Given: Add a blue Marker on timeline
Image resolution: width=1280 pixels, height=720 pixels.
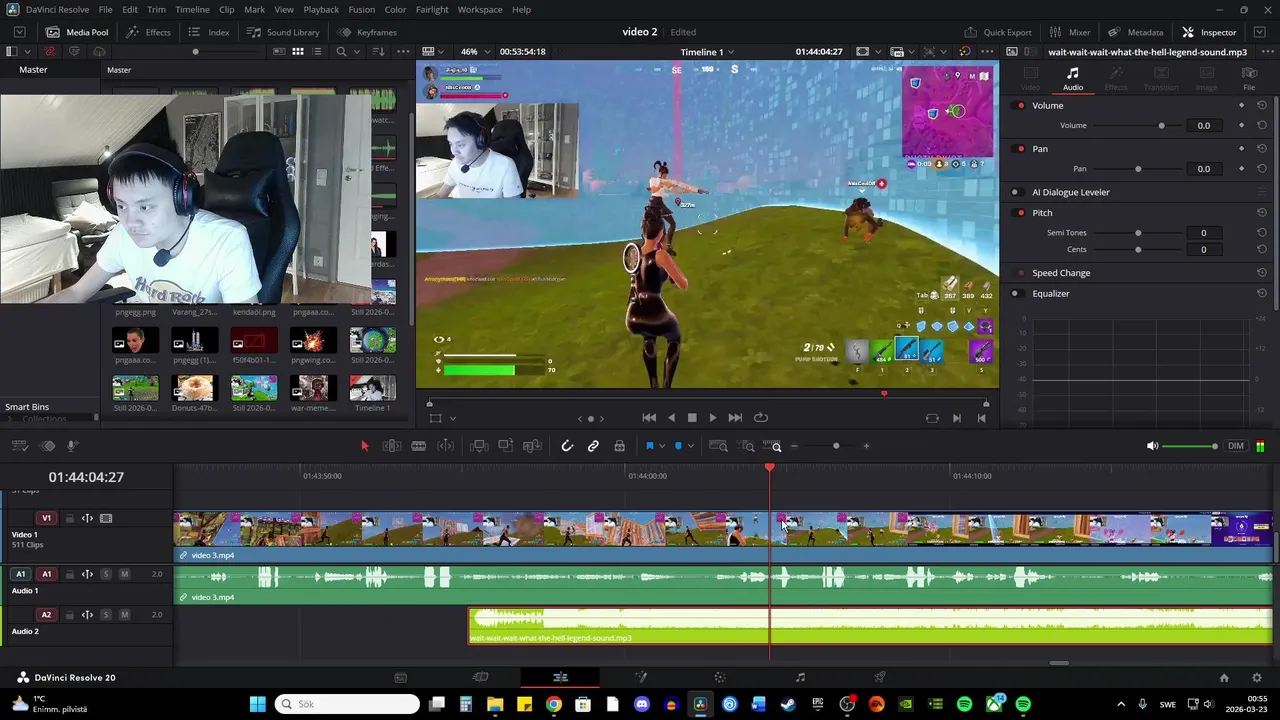Looking at the screenshot, I should point(678,446).
